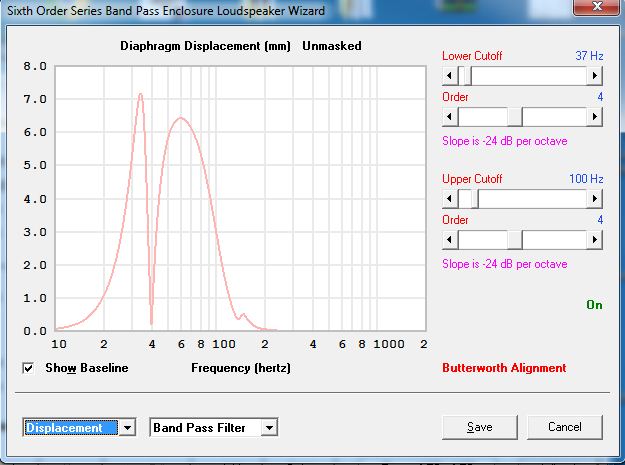Decrease Upper Cutoff with left arrow
Viewport: 625px width, 465px height.
(450, 198)
